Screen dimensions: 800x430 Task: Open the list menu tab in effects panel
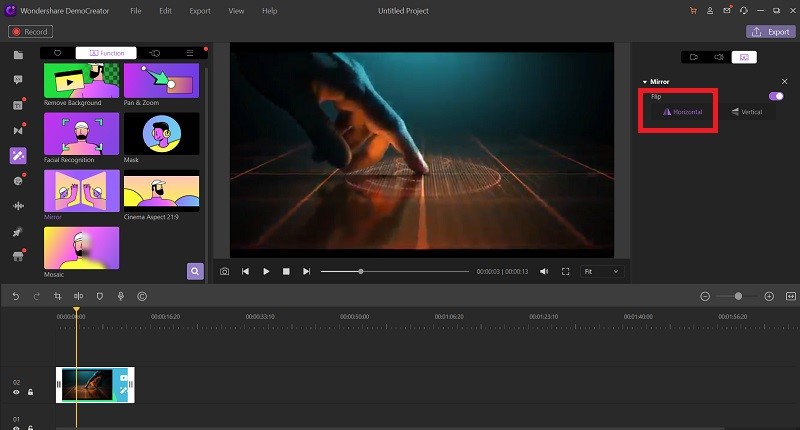tap(190, 53)
